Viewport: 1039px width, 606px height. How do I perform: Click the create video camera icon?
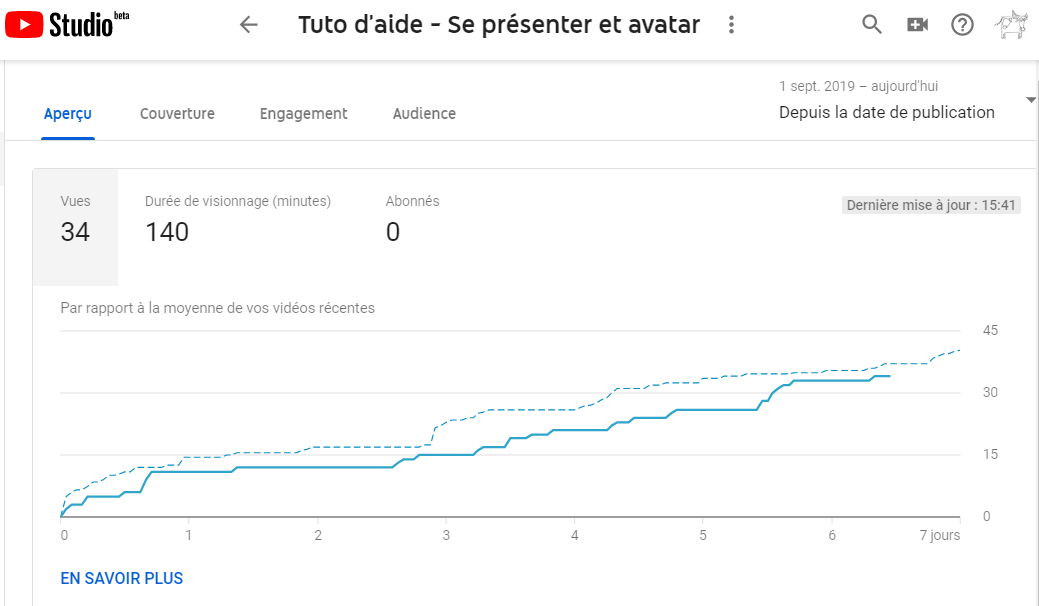pyautogui.click(x=917, y=25)
